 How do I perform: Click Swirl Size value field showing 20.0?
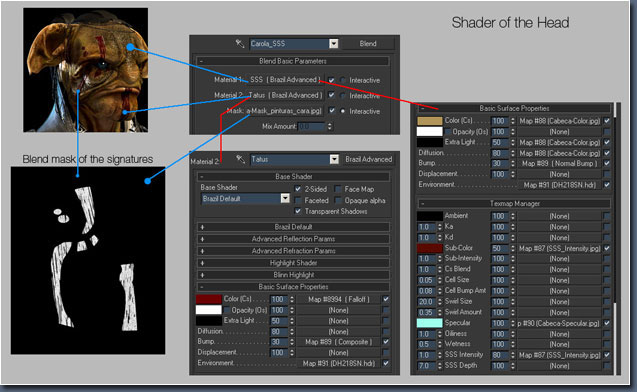pos(426,301)
